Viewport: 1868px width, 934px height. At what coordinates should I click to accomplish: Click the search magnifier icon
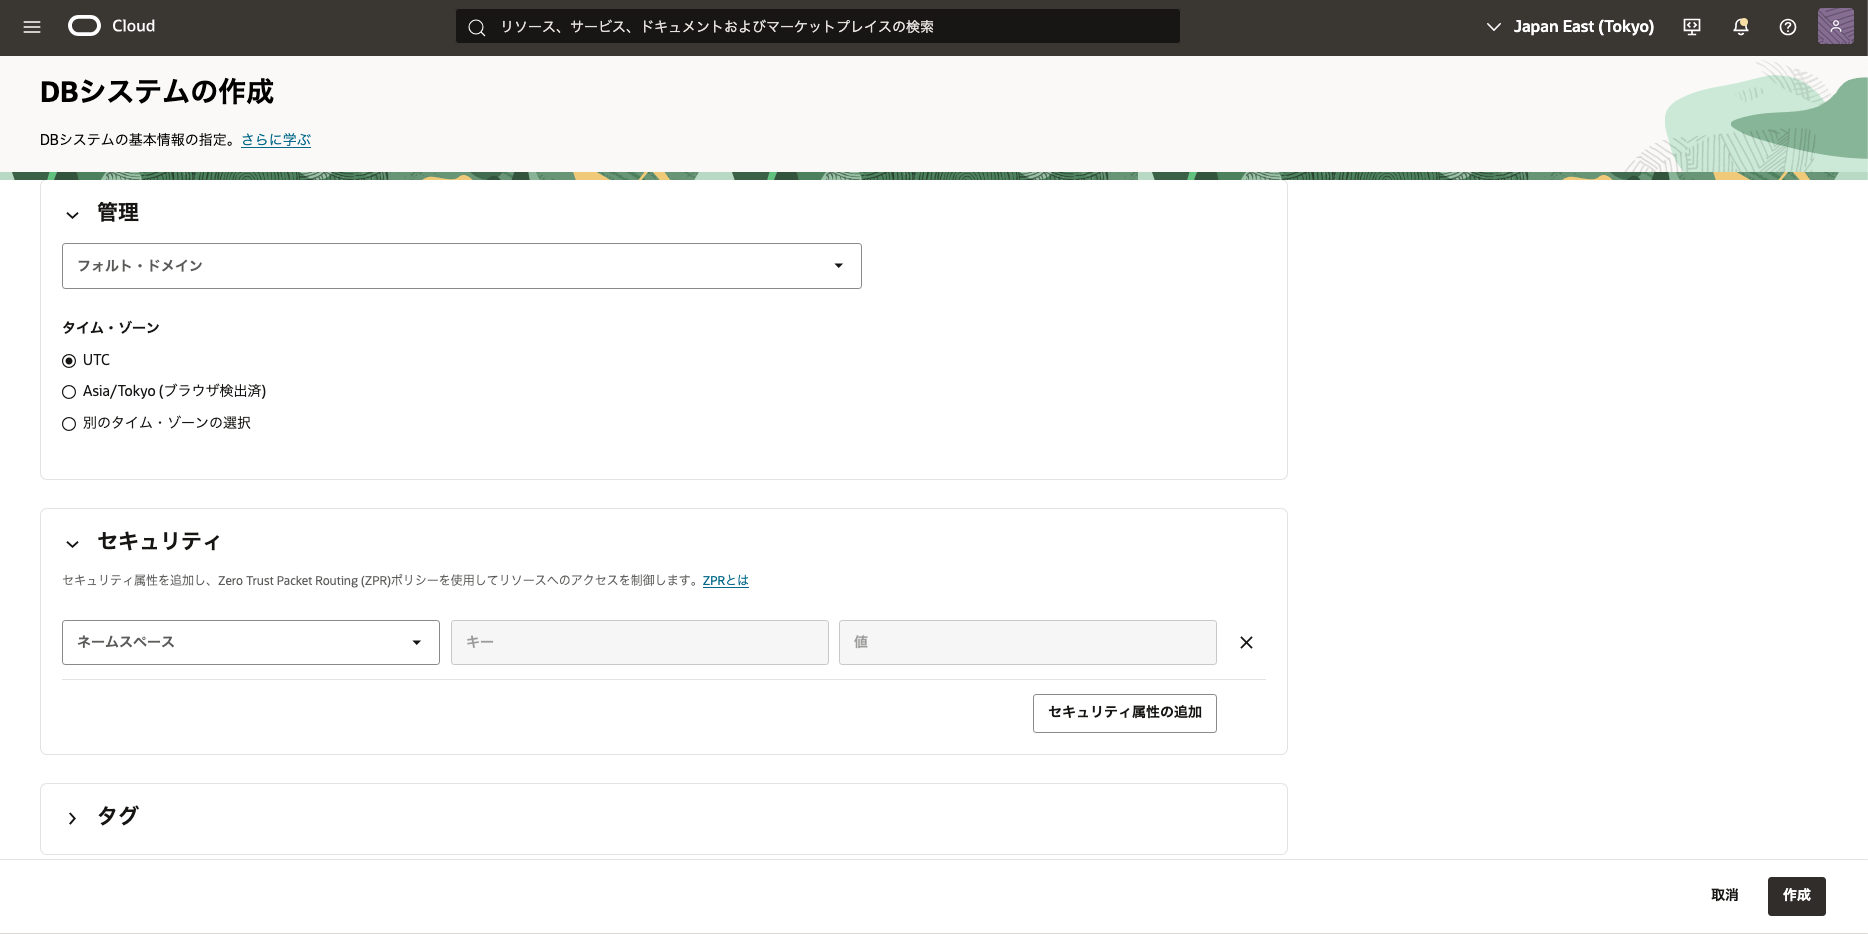pyautogui.click(x=477, y=27)
